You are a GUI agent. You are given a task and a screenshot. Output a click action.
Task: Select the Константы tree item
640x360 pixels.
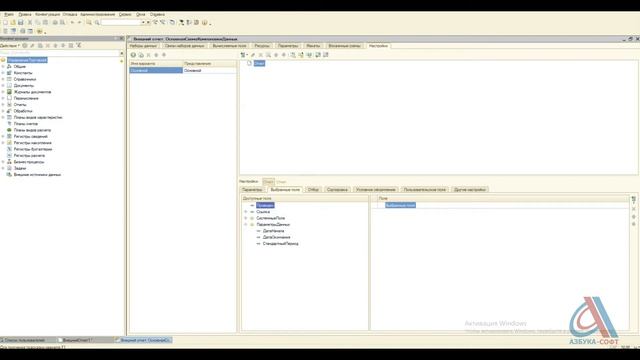coord(23,73)
